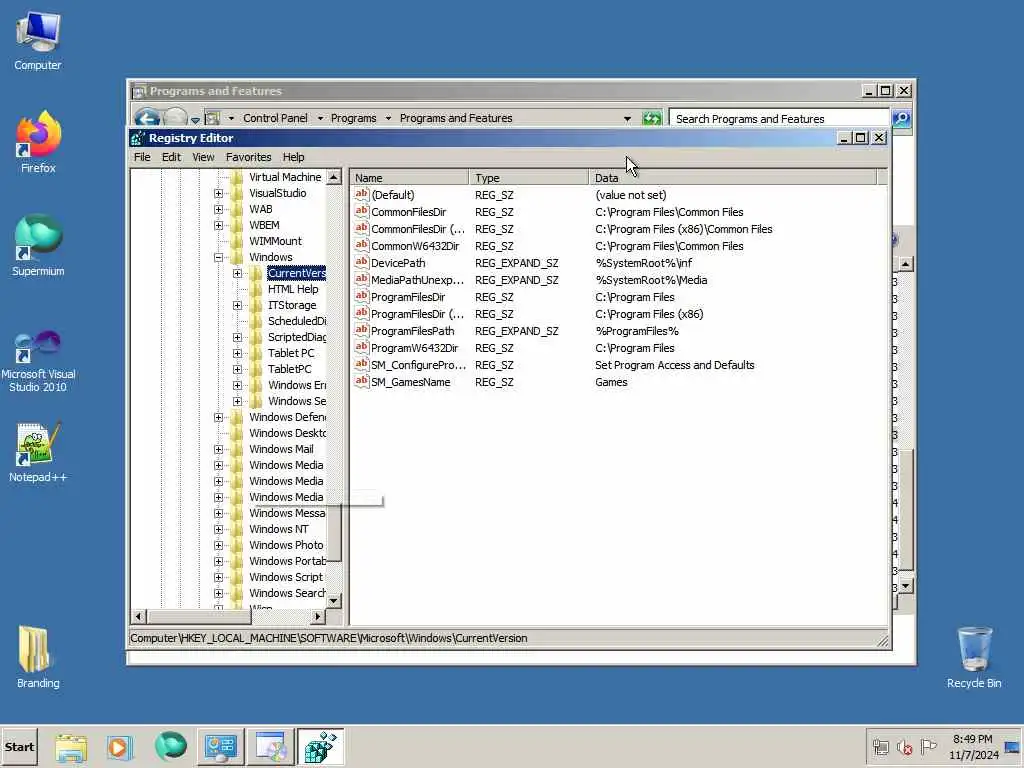This screenshot has width=1024, height=768.
Task: Click the Show desktop tray icon
Action: click(1012, 747)
